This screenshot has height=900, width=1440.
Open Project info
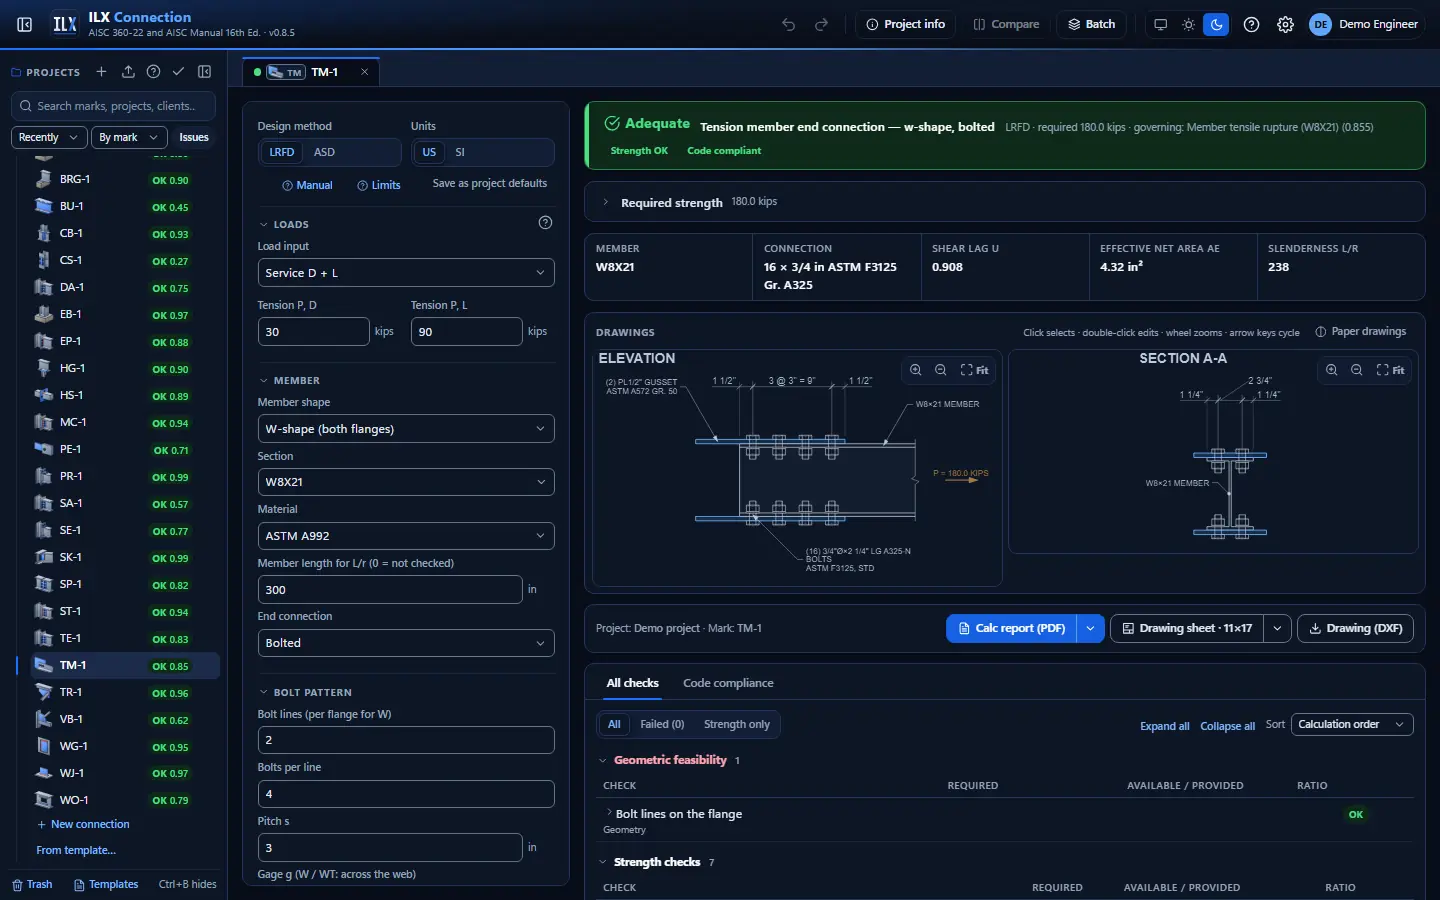click(x=905, y=24)
